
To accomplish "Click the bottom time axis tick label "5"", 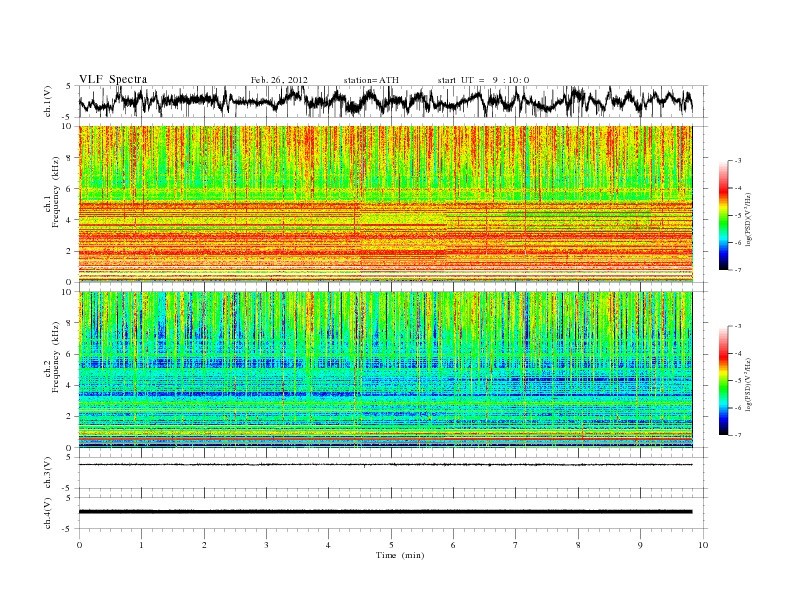I will [x=391, y=545].
